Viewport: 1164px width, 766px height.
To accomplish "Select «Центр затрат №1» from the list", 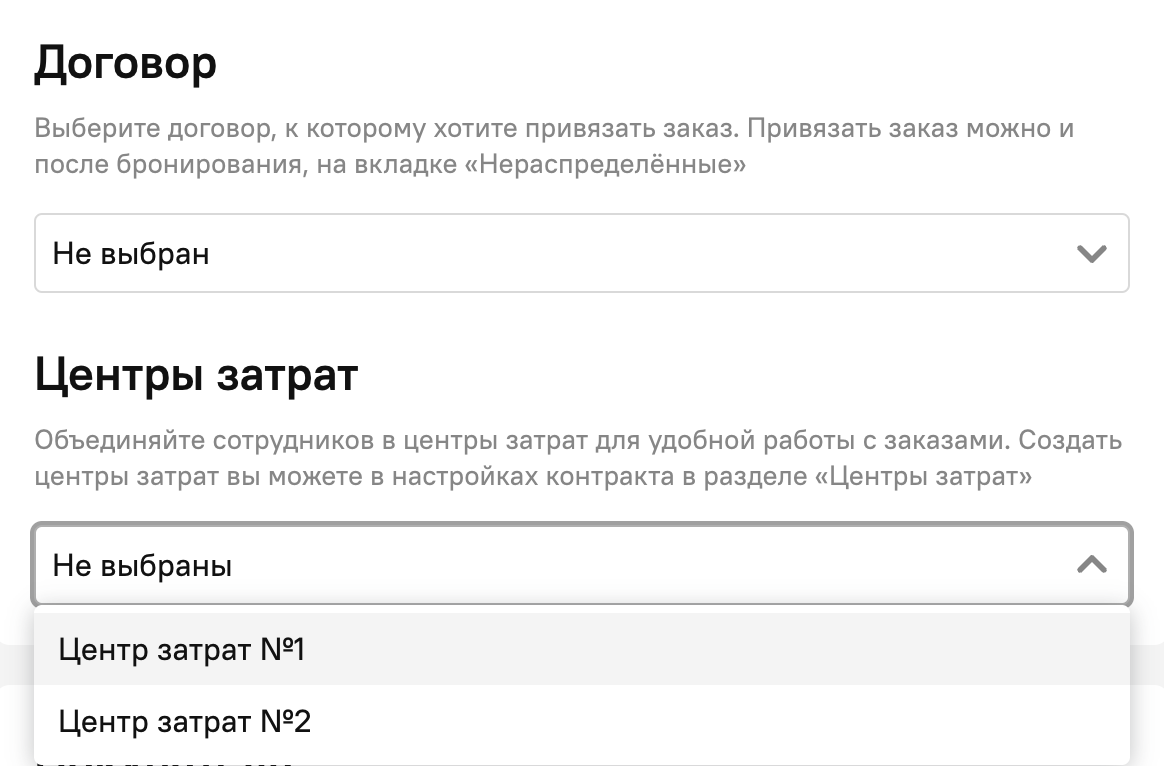I will pos(181,650).
